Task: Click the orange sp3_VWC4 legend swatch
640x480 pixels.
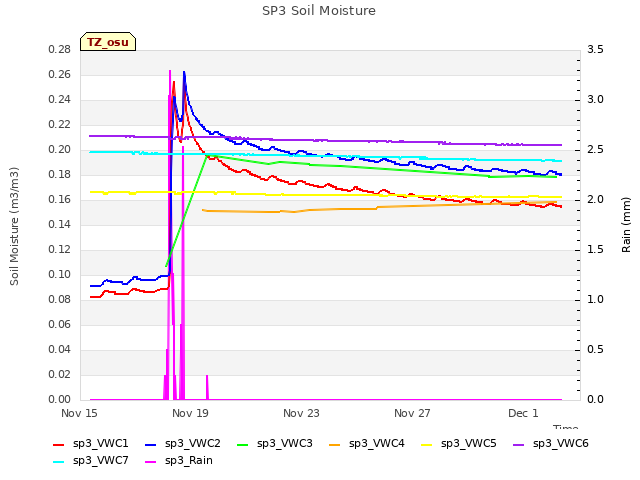Action: coord(335,444)
